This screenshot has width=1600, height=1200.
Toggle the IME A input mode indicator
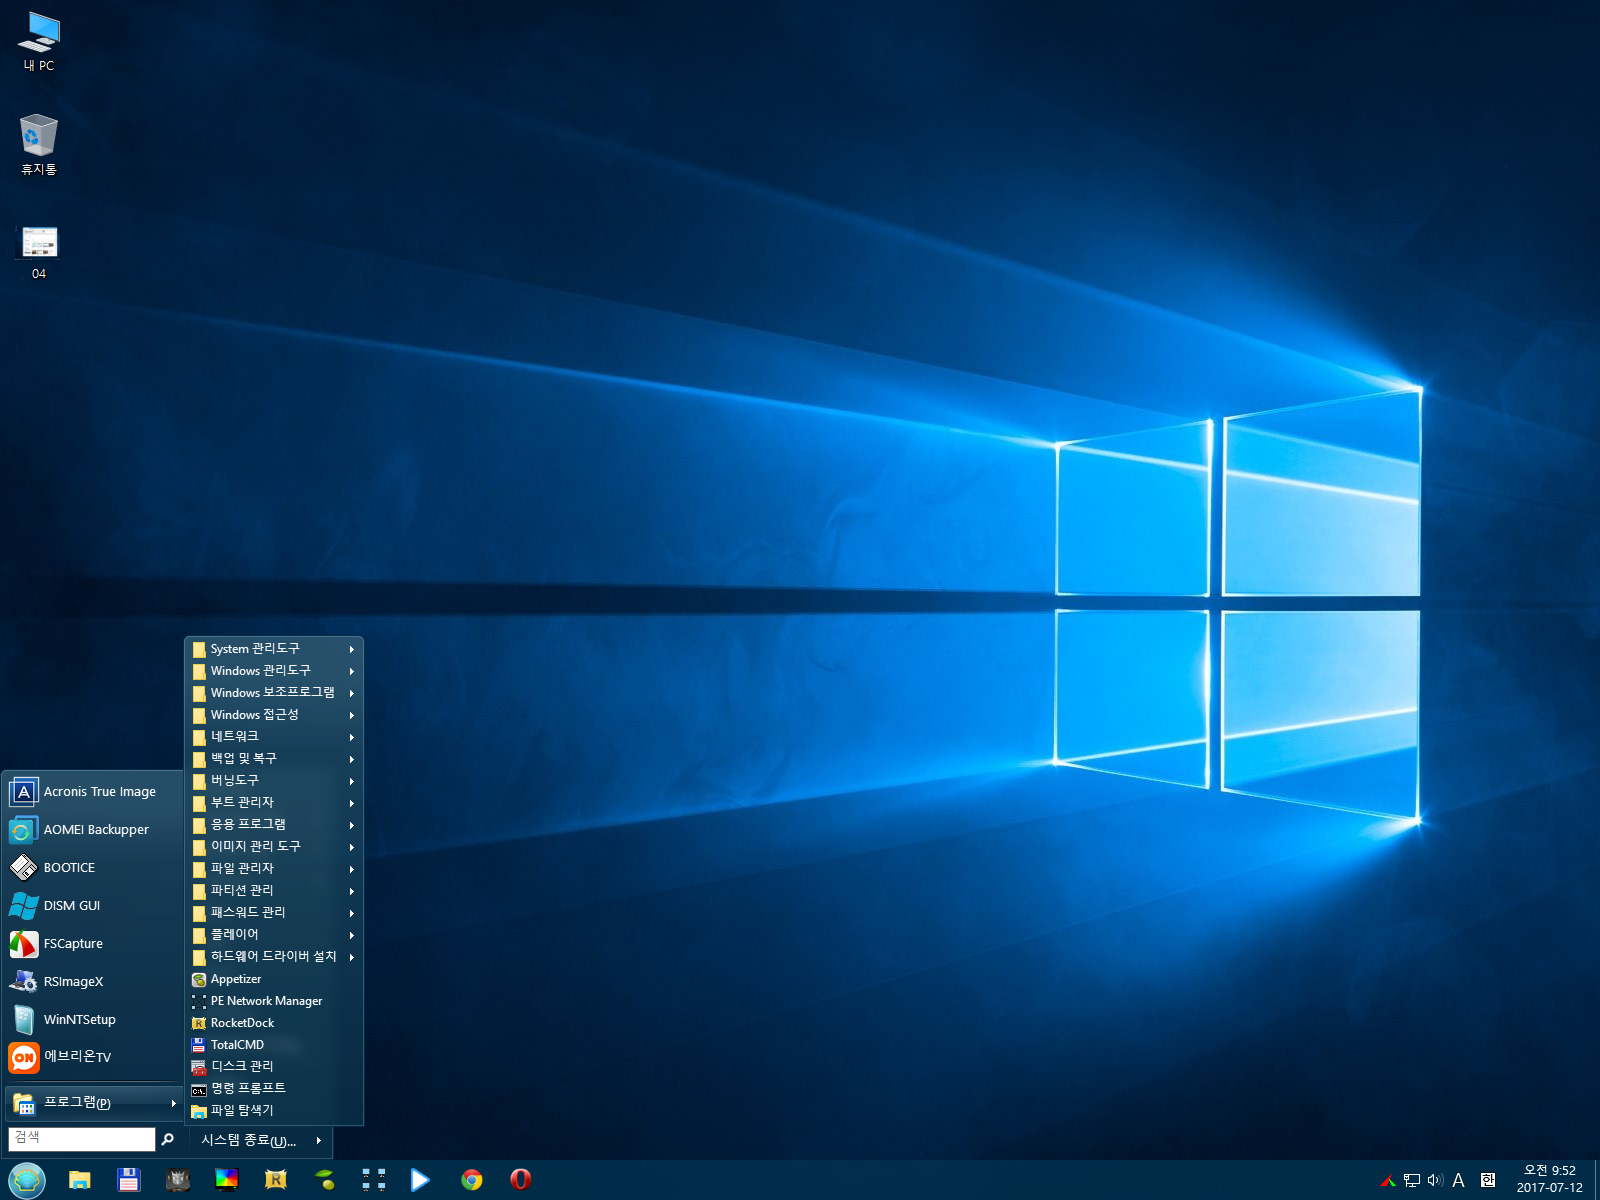coord(1459,1181)
